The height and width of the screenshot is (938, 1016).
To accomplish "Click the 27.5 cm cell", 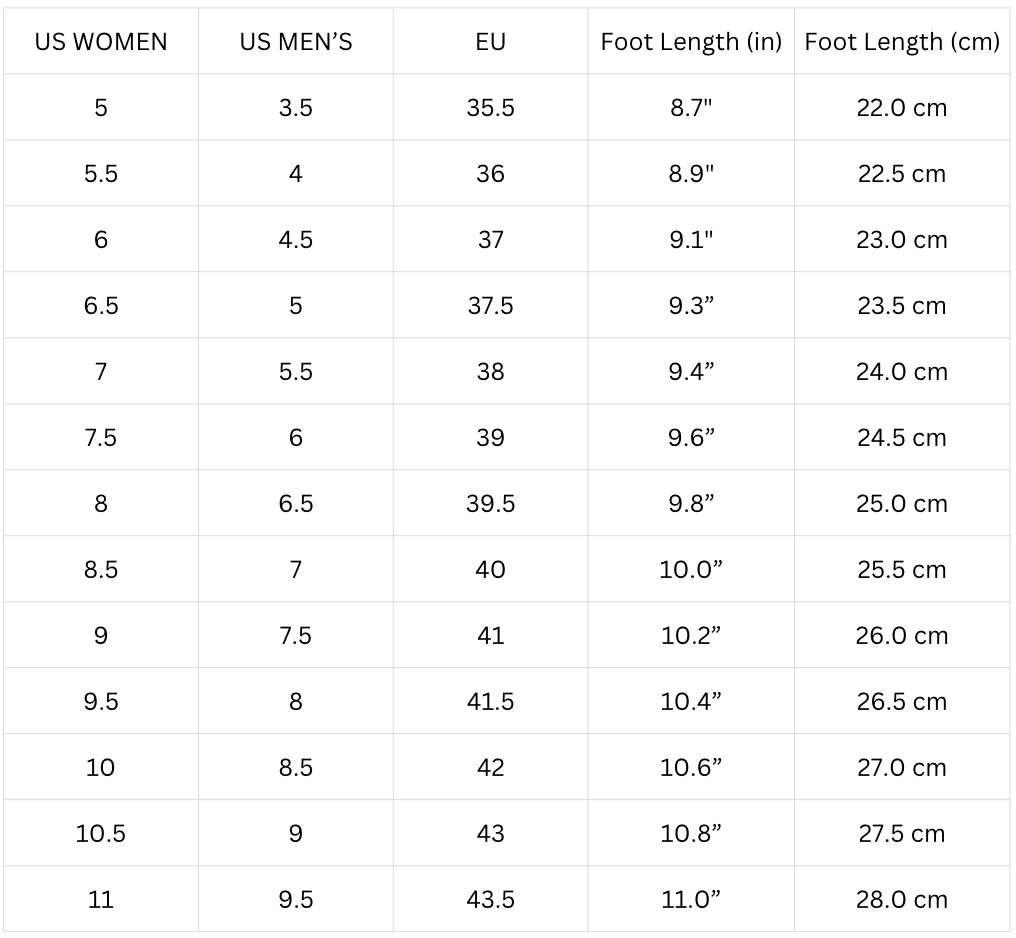I will [x=902, y=834].
